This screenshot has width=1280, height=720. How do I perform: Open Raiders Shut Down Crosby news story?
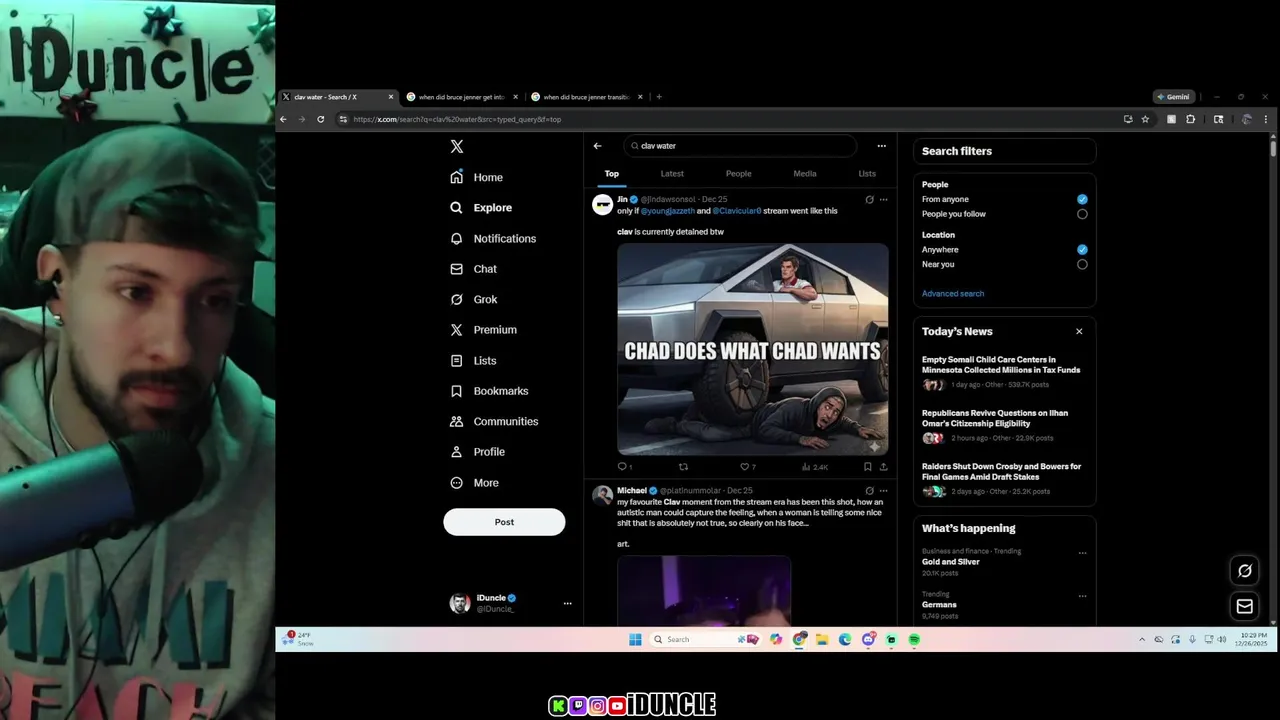coord(1001,471)
